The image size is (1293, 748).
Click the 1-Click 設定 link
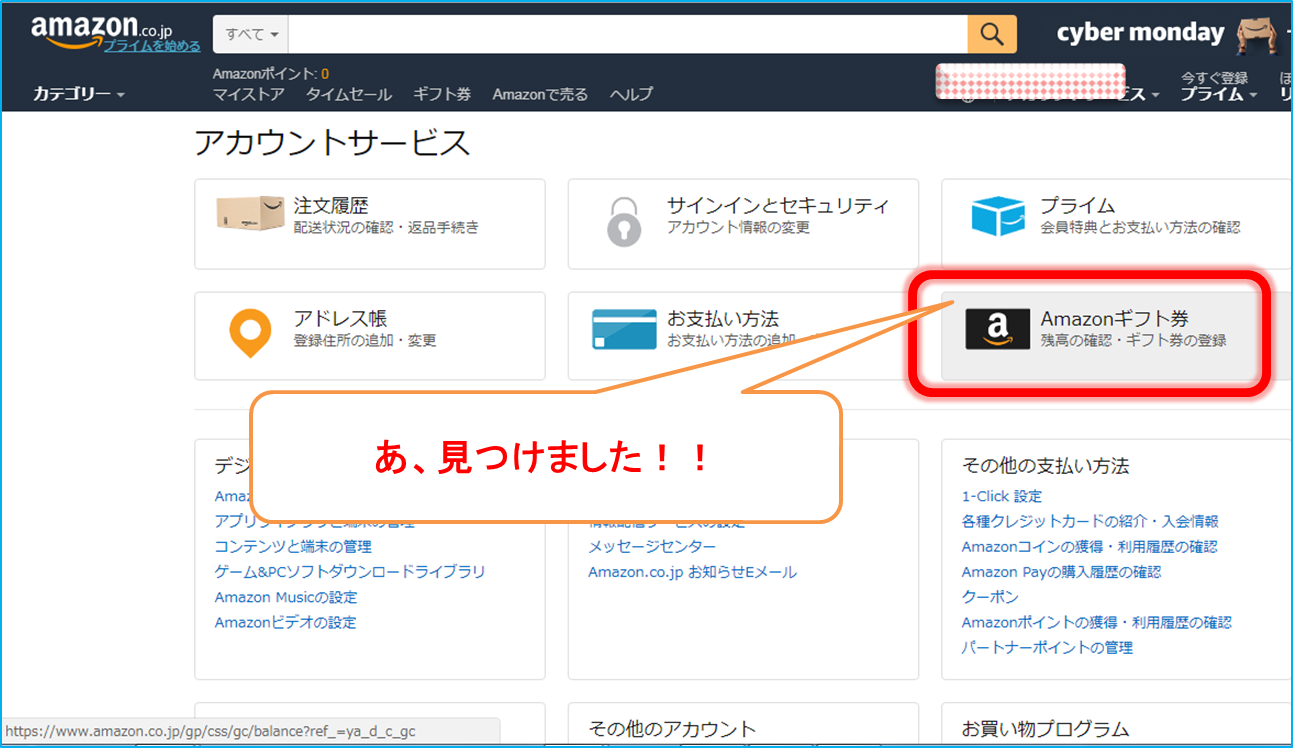tap(1002, 496)
